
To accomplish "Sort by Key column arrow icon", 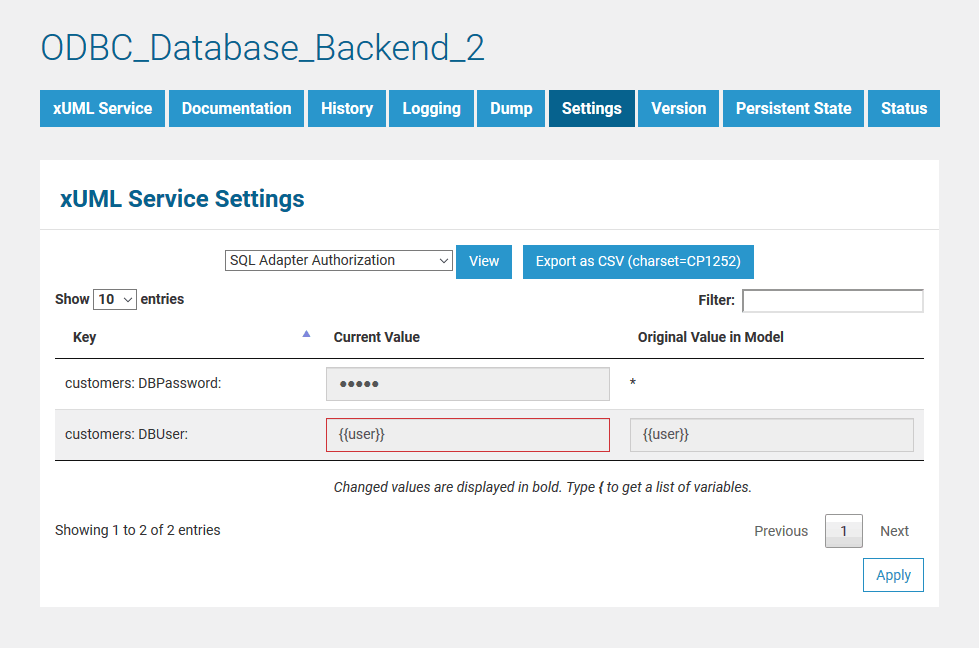I will (x=306, y=335).
